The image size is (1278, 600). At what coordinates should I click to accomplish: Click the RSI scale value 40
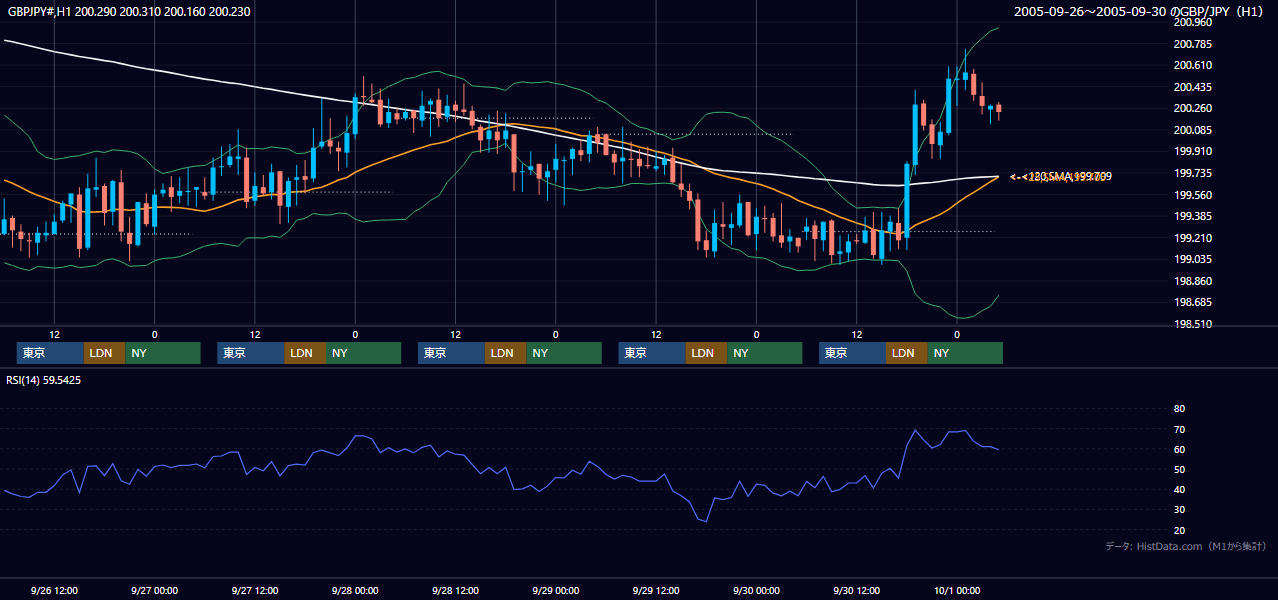1179,489
